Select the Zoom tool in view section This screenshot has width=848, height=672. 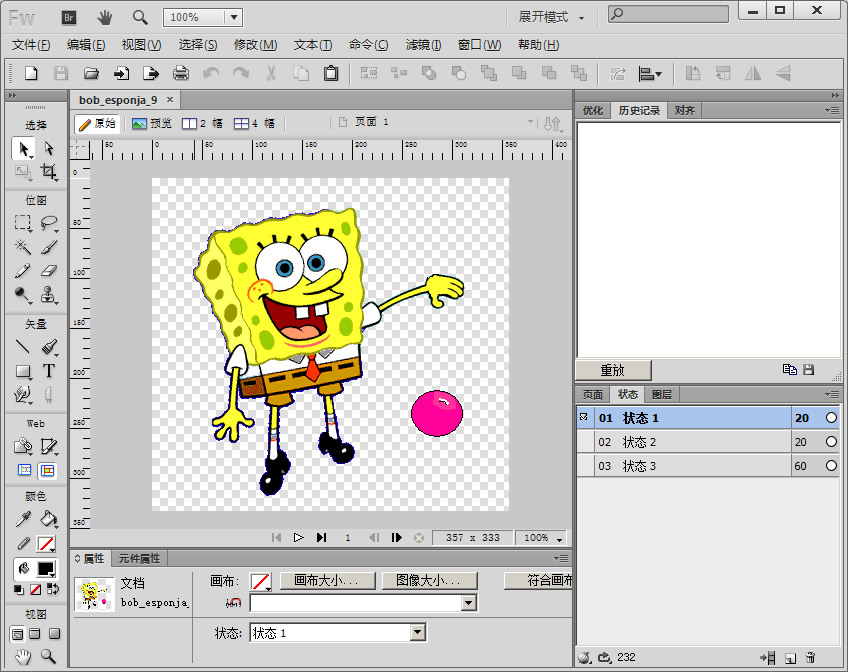point(49,656)
